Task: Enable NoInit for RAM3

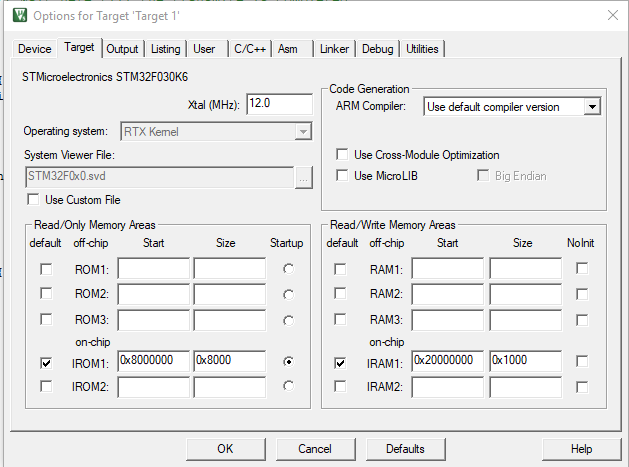Action: click(582, 320)
